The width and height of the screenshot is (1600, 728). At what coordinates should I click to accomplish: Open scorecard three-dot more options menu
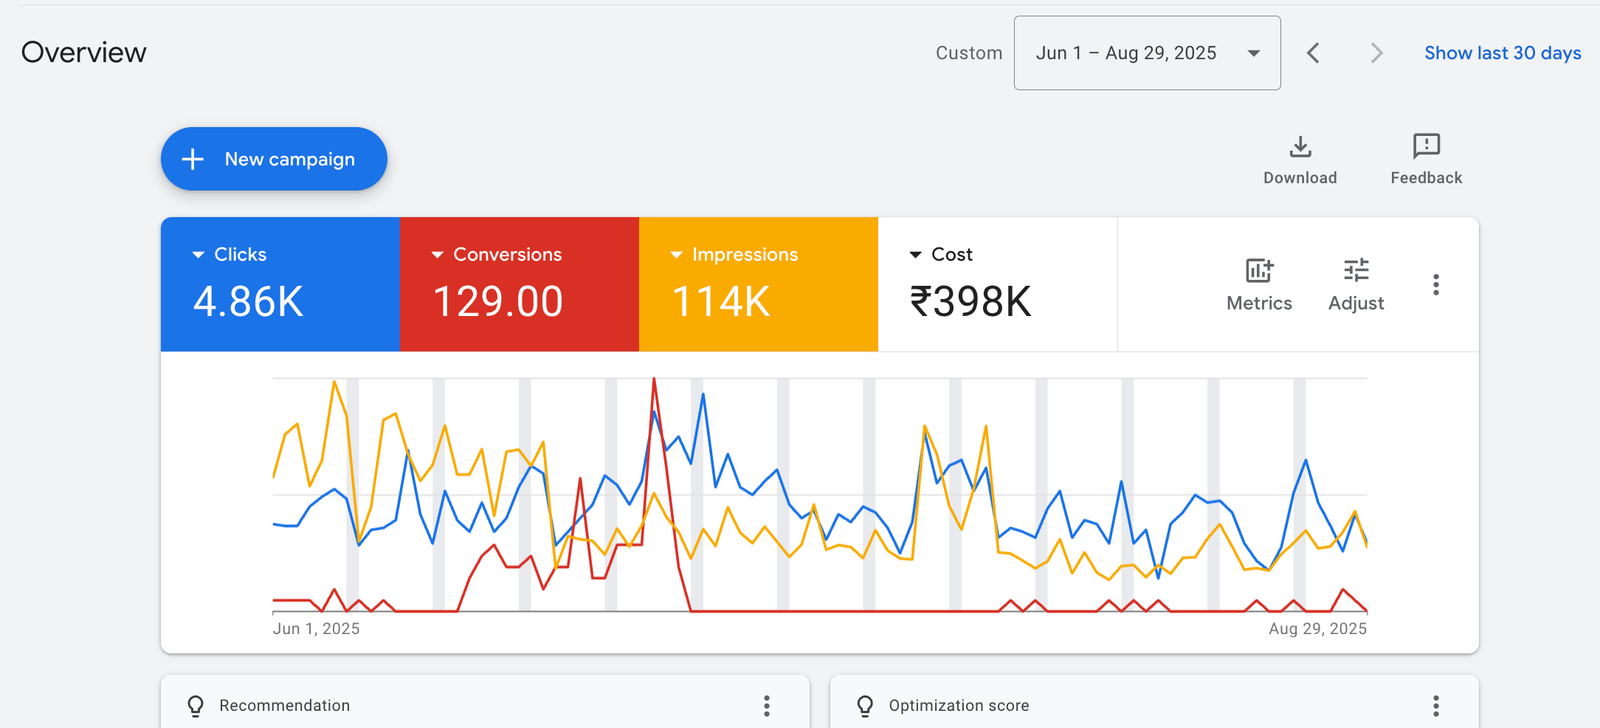[1436, 285]
